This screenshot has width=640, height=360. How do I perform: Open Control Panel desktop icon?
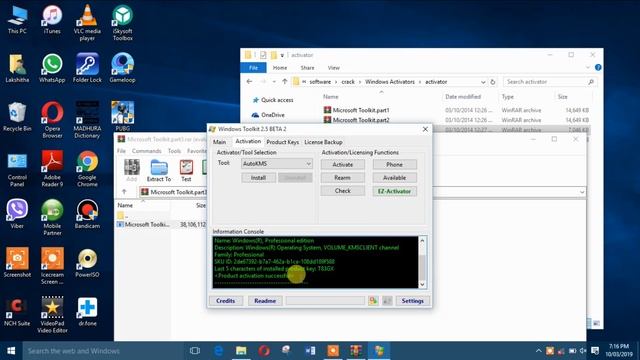tap(17, 169)
